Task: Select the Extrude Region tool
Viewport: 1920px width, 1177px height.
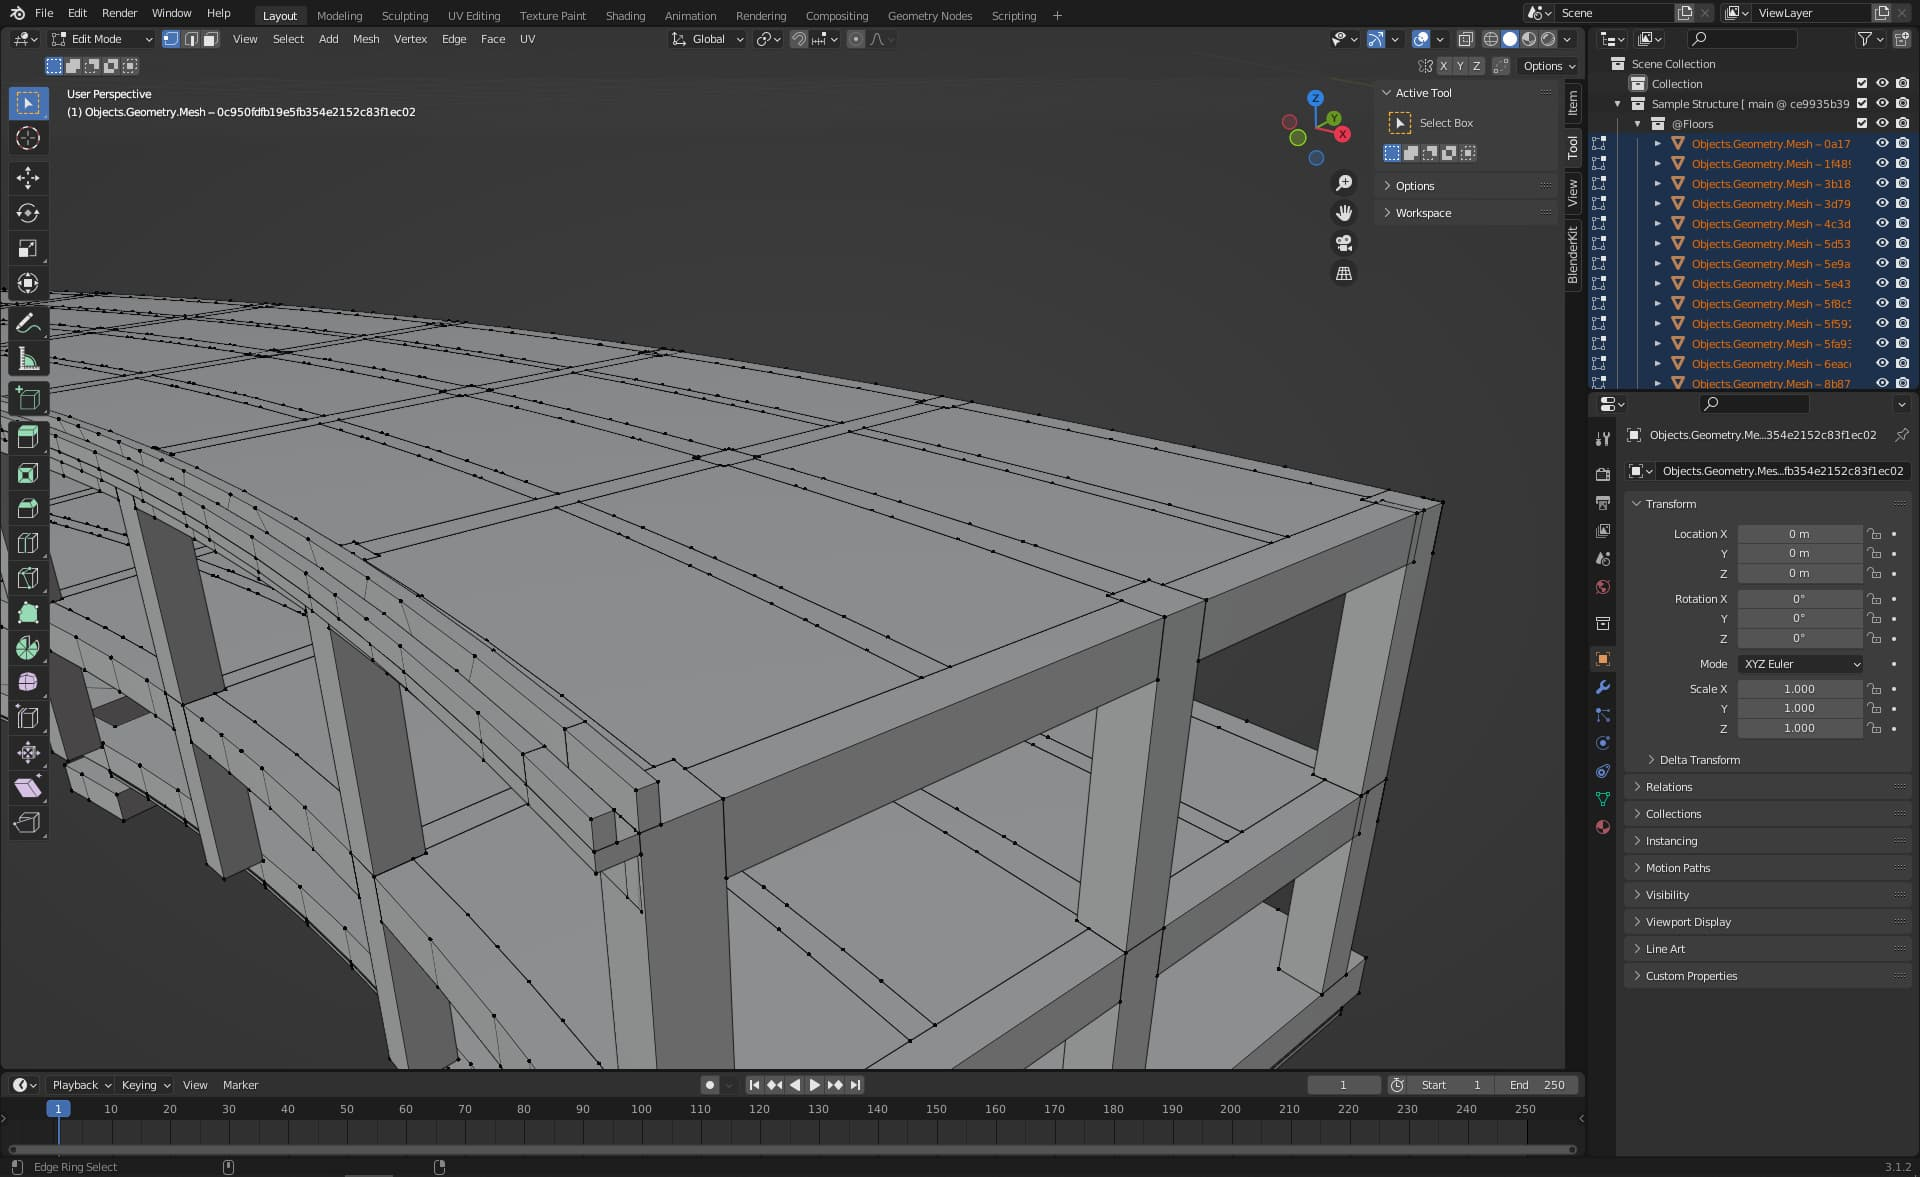Action: (x=28, y=437)
